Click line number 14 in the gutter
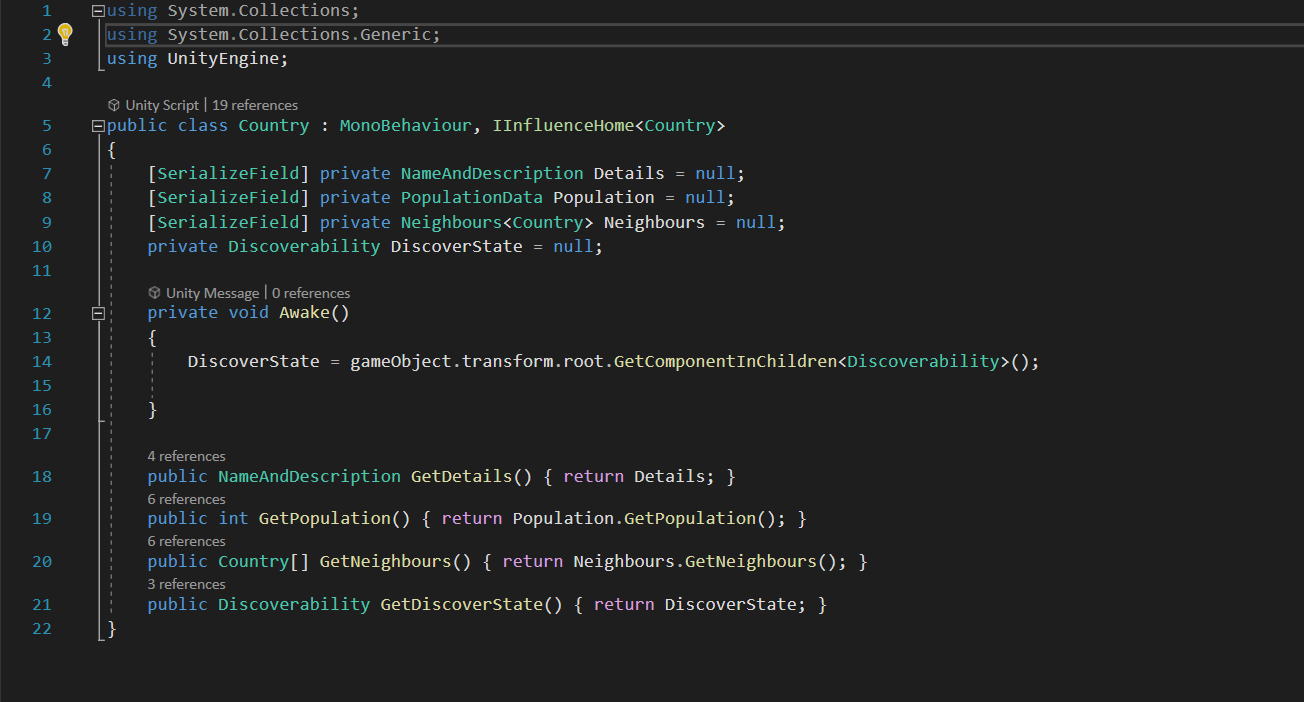This screenshot has height=702, width=1304. point(41,360)
